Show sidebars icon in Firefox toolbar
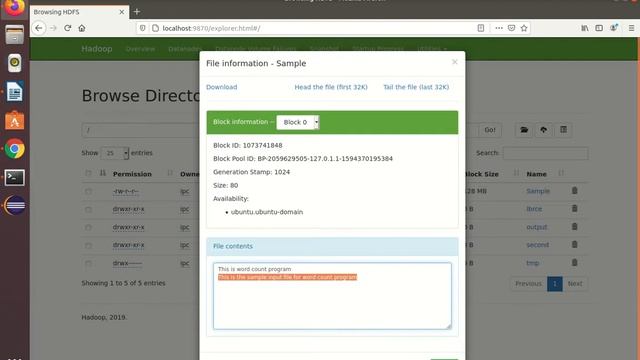The height and width of the screenshot is (360, 640). pyautogui.click(x=599, y=28)
